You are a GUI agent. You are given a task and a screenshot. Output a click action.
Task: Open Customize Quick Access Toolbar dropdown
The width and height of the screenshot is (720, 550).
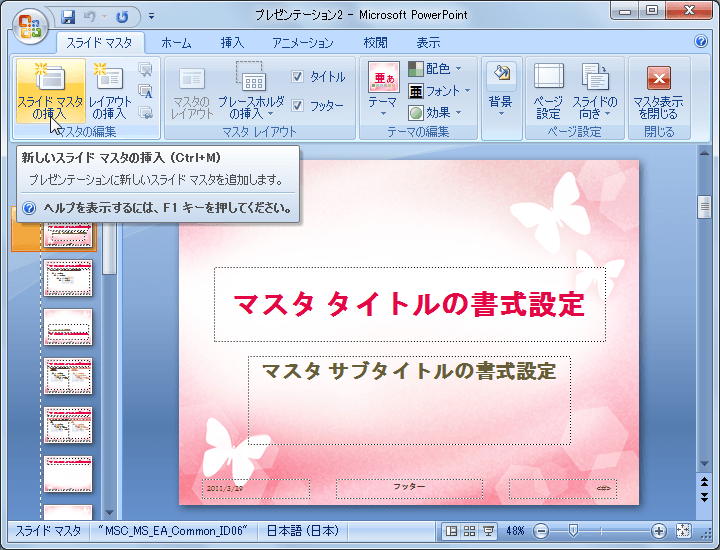tap(151, 17)
